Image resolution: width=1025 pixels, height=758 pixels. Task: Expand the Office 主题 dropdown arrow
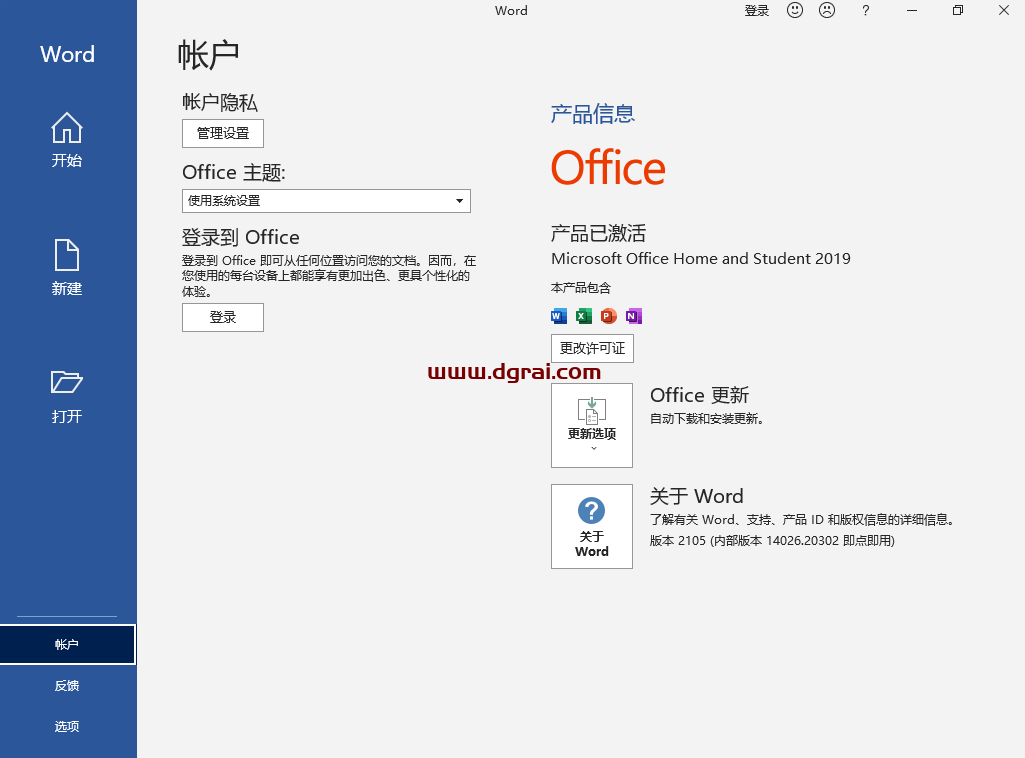click(x=460, y=201)
